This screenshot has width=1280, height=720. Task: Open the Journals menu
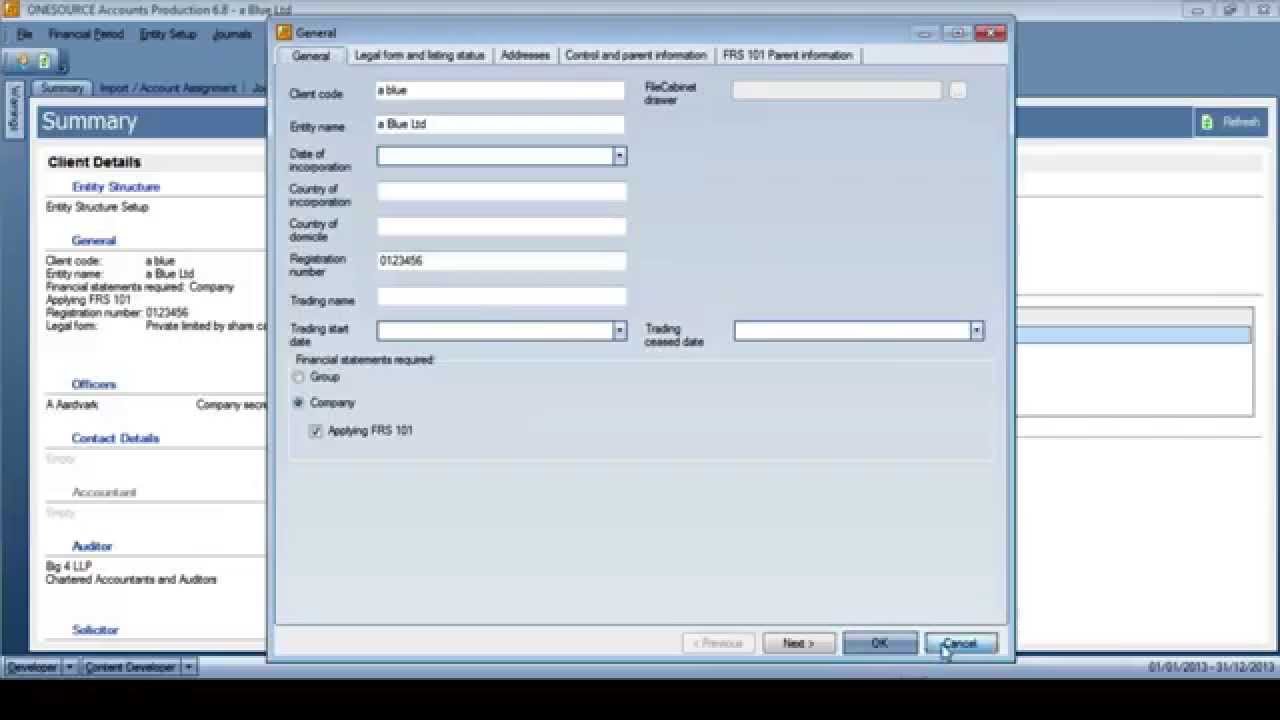pyautogui.click(x=232, y=34)
